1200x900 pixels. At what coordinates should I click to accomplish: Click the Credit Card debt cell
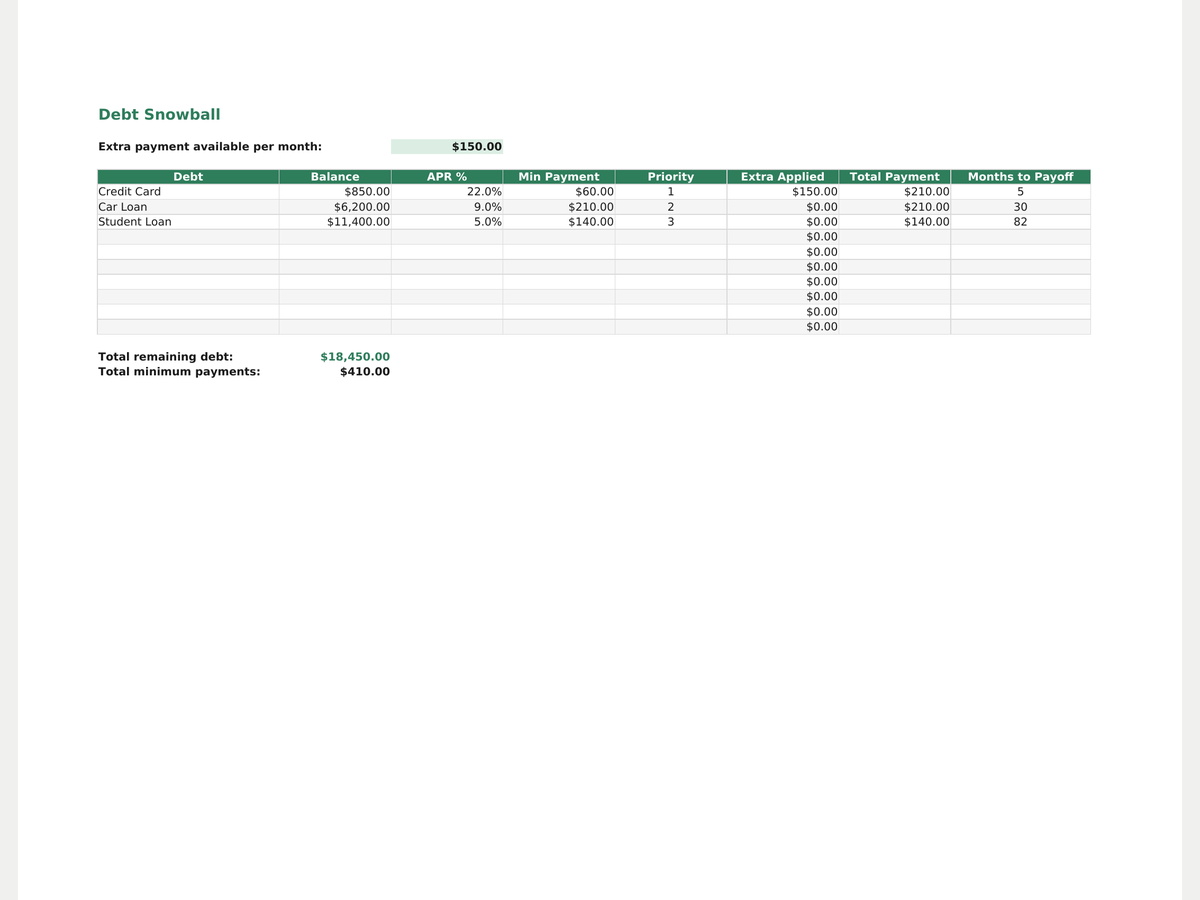188,192
